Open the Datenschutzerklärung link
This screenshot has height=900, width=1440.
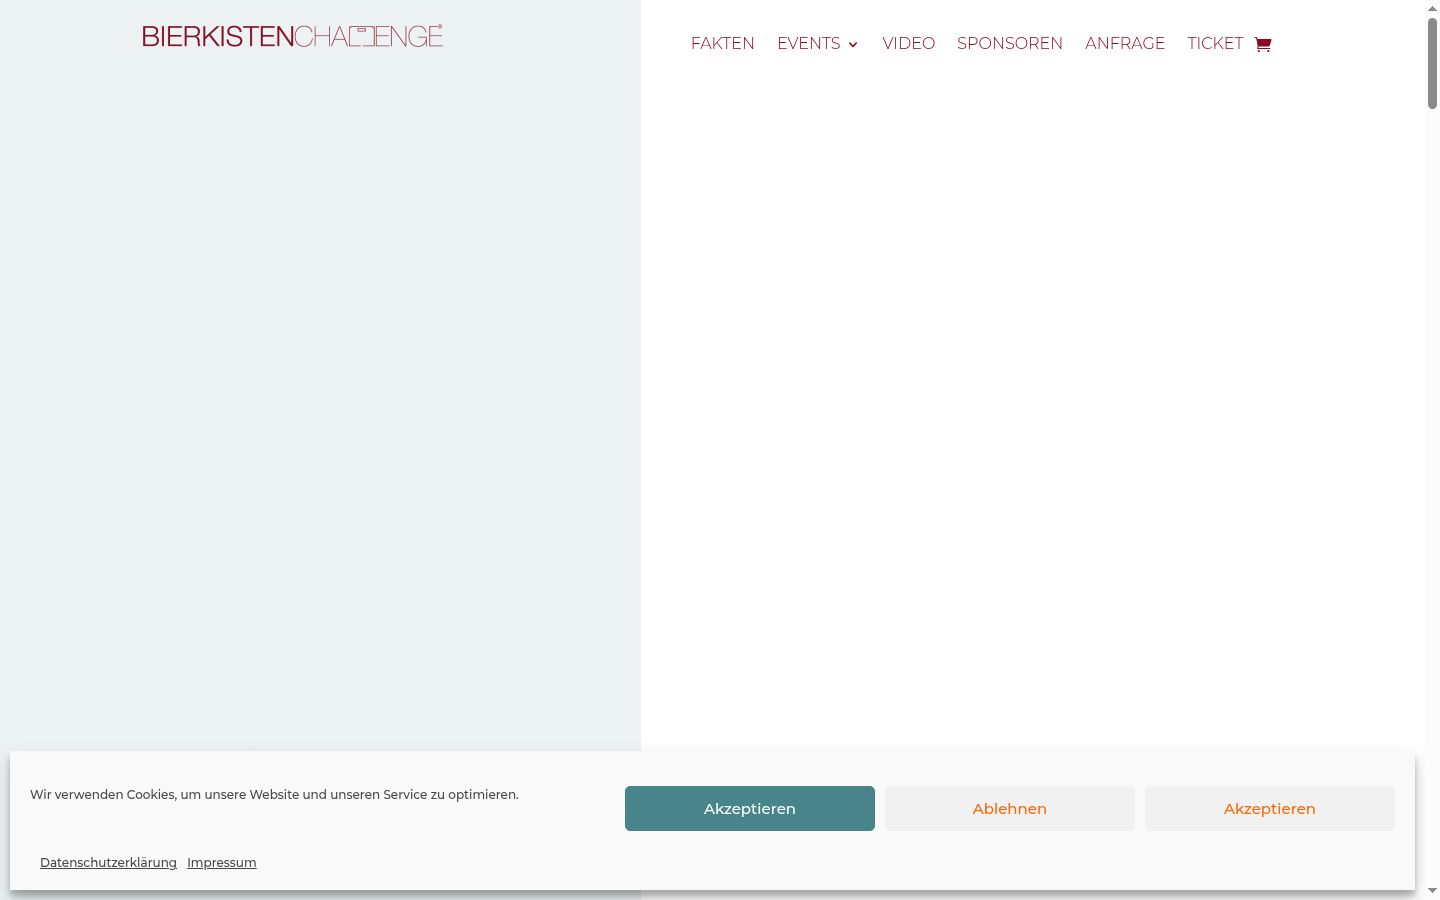[108, 862]
